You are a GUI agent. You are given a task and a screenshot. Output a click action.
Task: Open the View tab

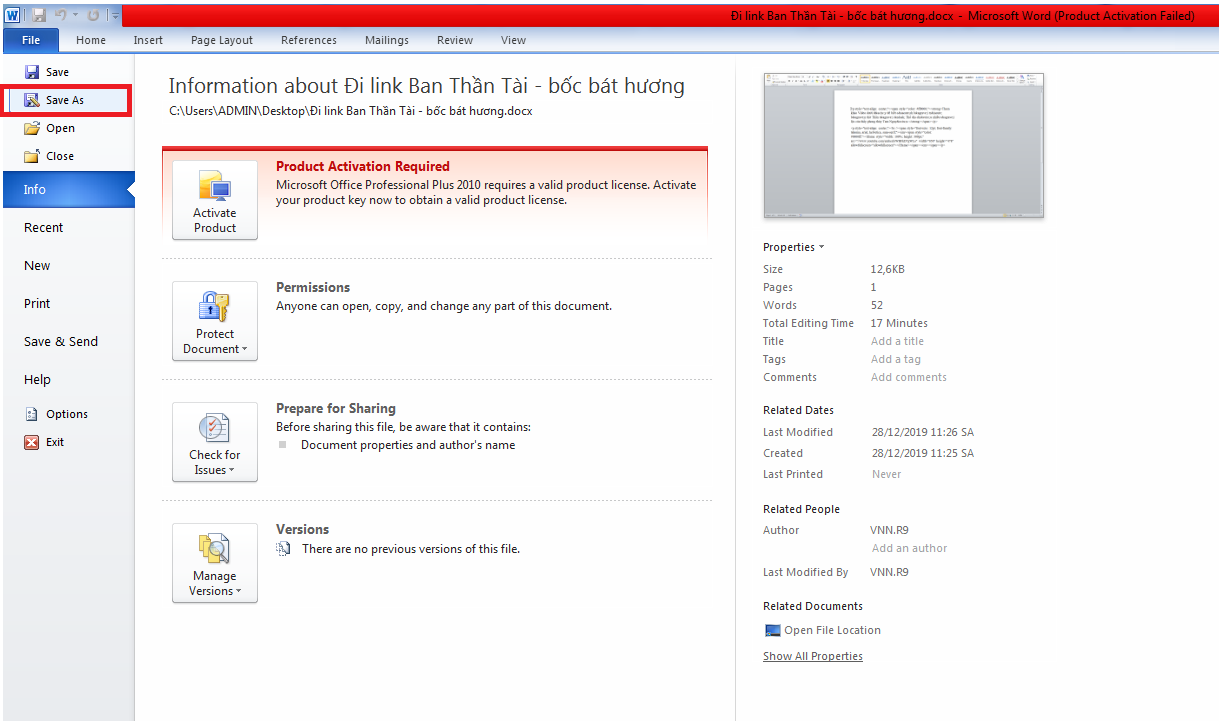point(513,40)
